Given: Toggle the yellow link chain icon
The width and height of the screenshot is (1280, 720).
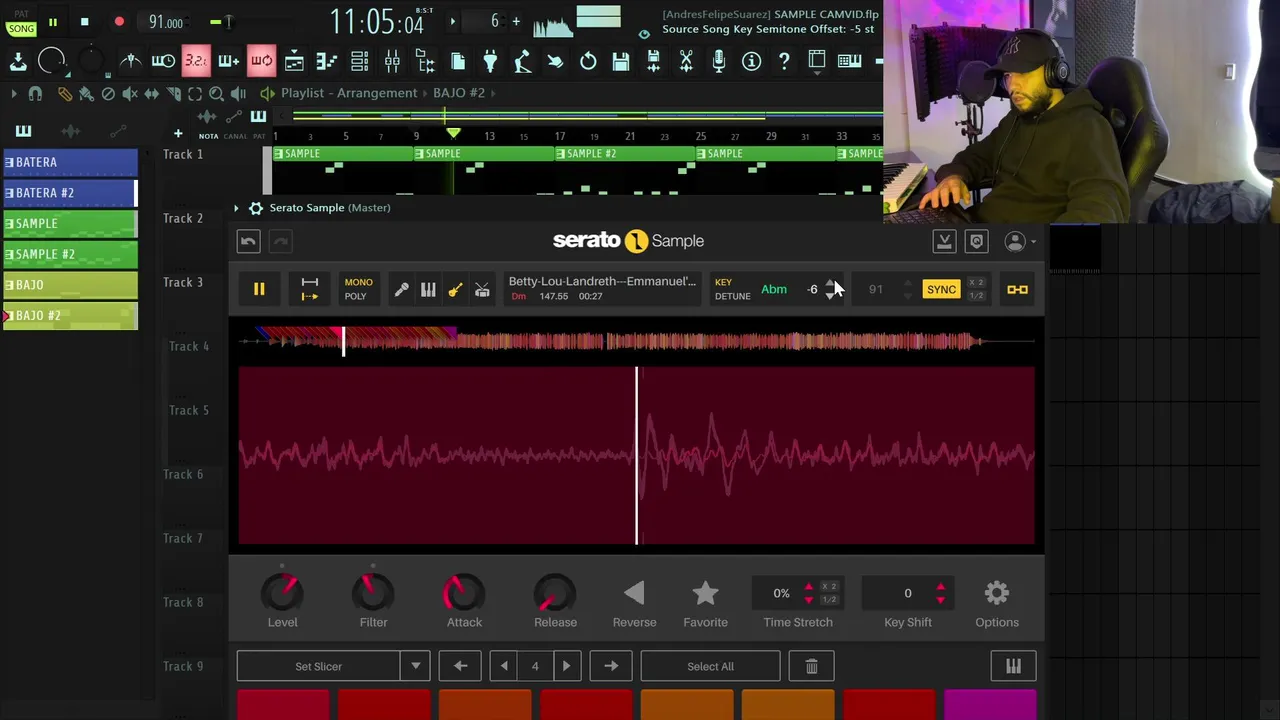Looking at the screenshot, I should (1017, 289).
